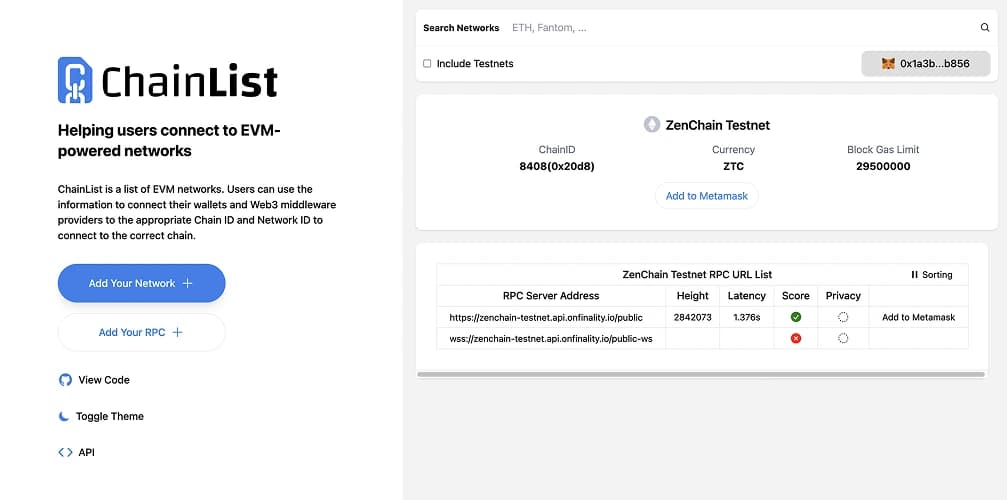Click the pause-style icon beside Sorting
Viewport: 1007px width, 500px height.
click(915, 275)
